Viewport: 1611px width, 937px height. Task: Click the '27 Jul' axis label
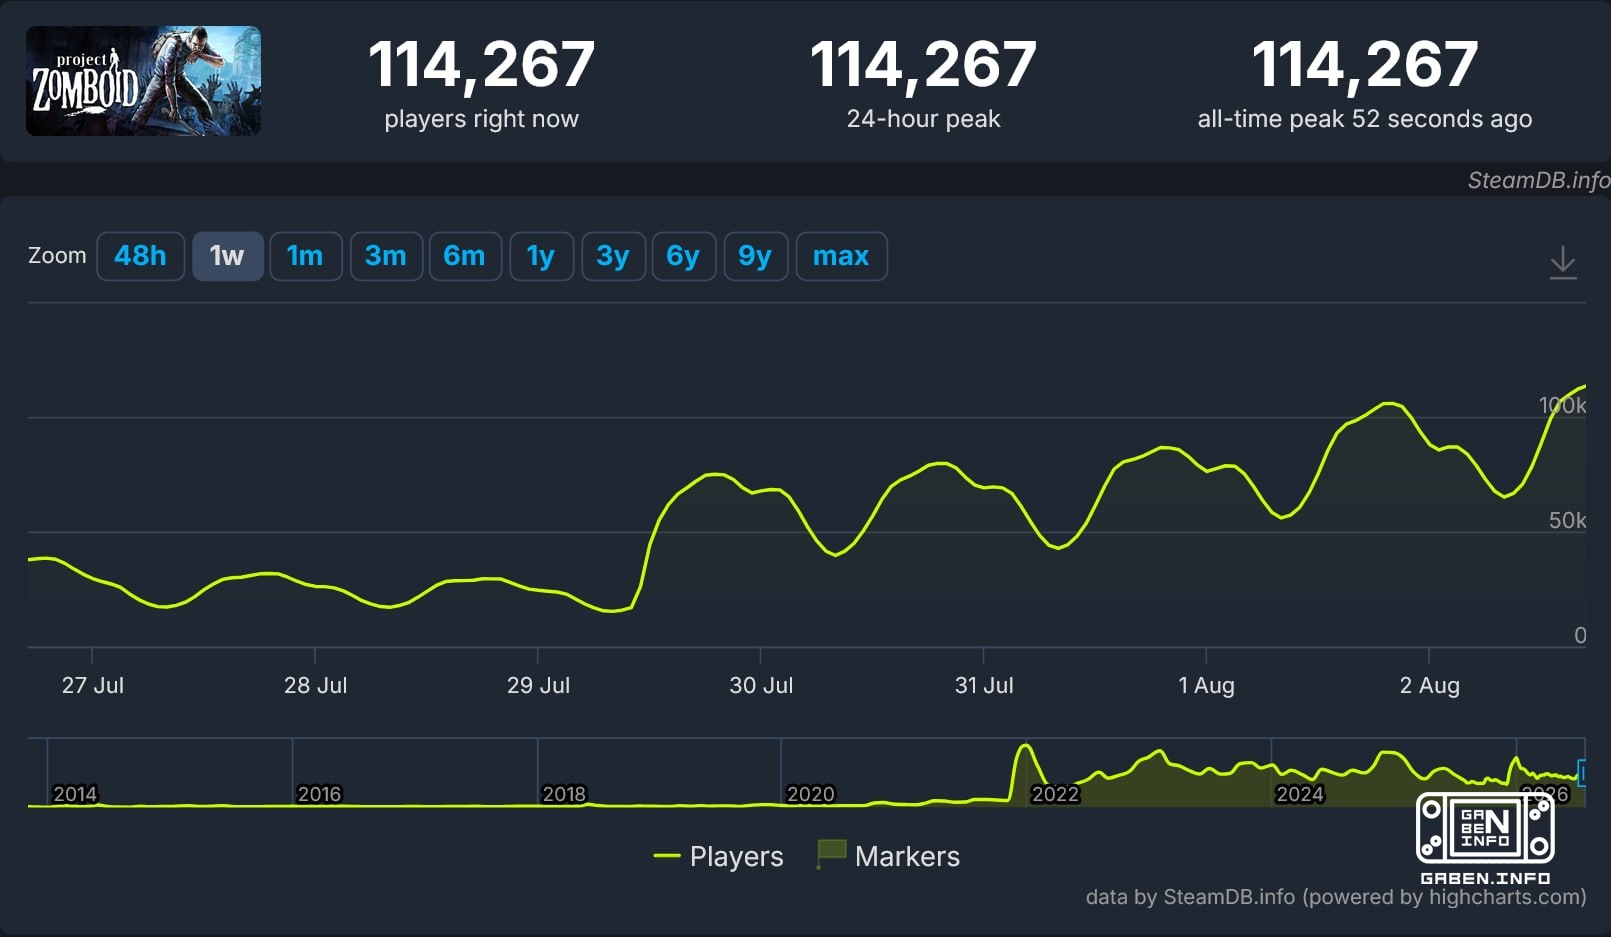pos(93,685)
